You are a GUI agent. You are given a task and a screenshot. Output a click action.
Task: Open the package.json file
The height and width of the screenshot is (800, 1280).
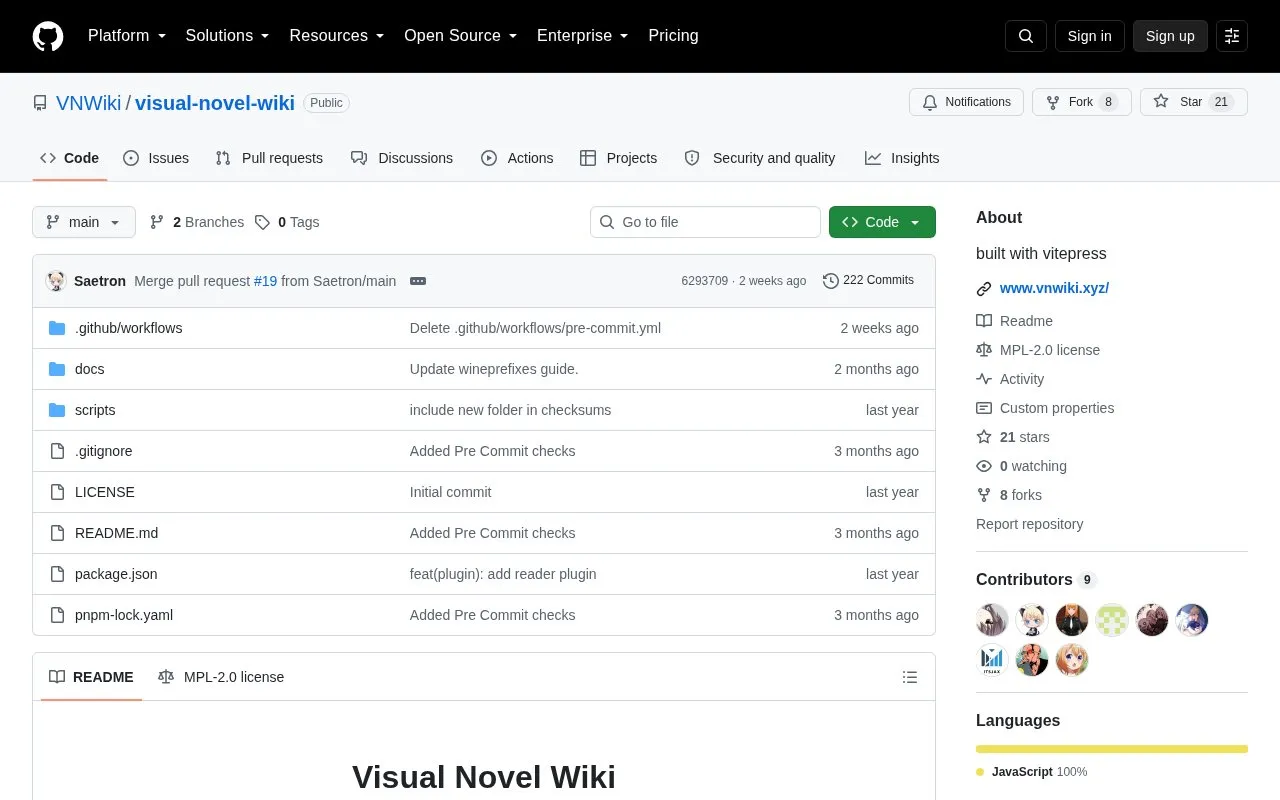click(116, 574)
